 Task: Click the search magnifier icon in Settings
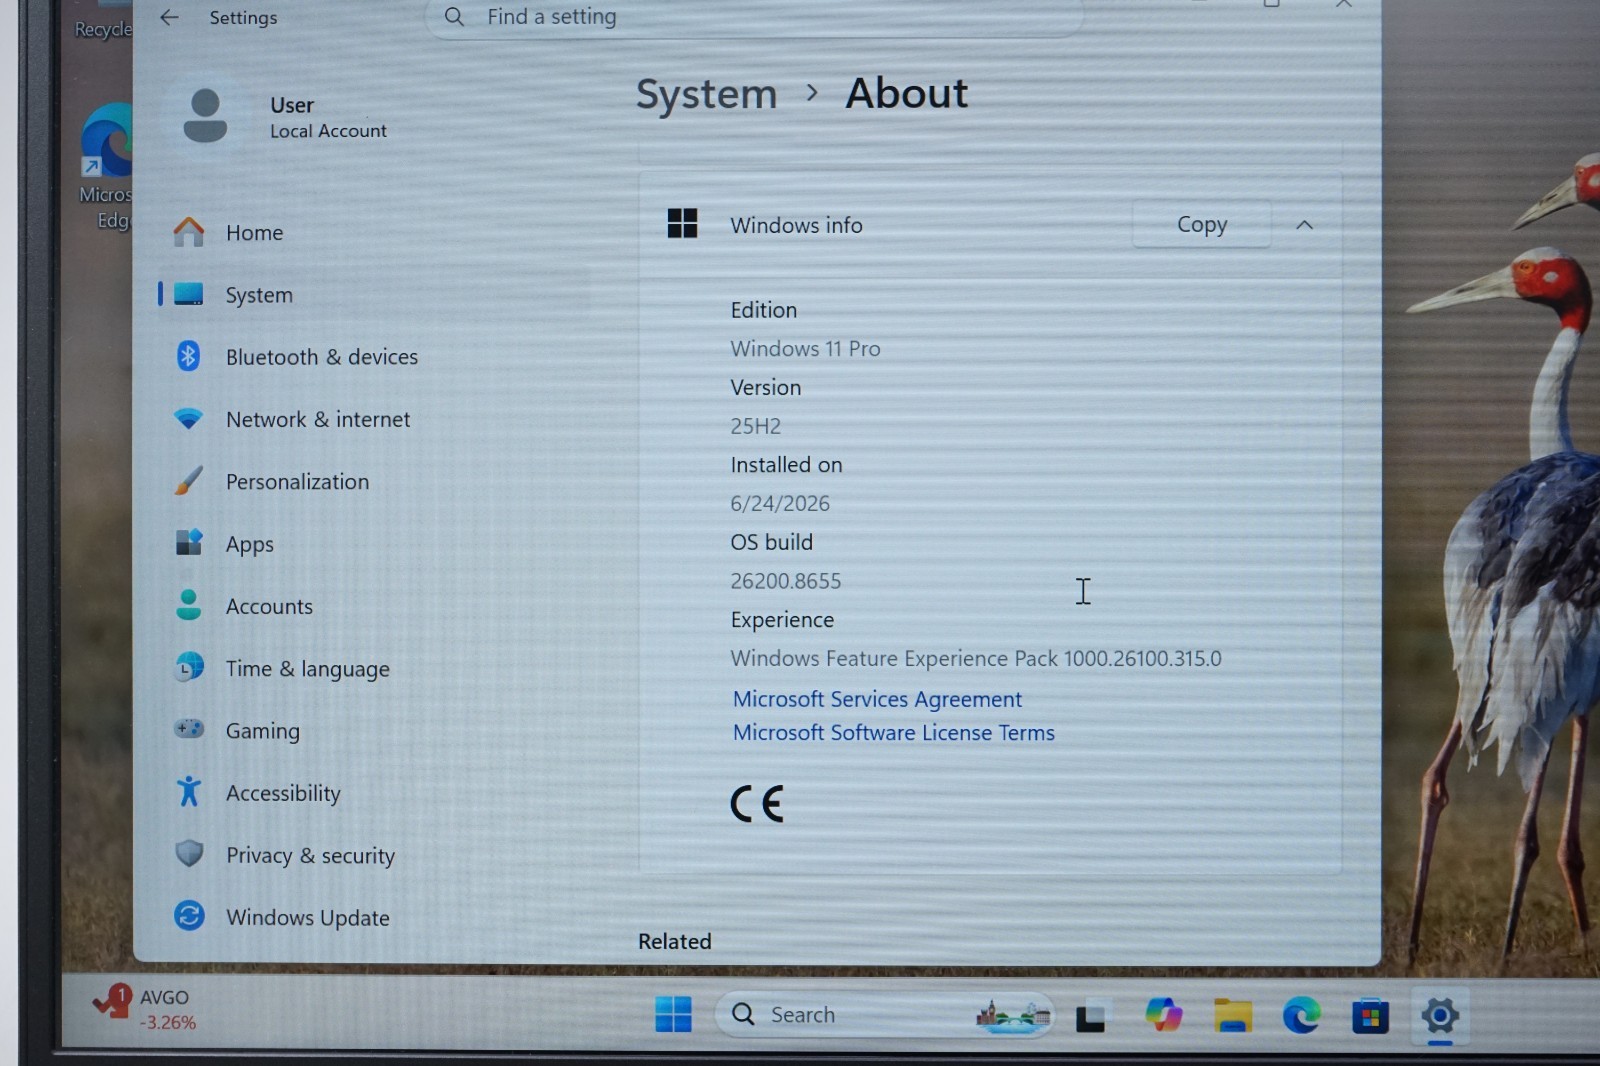point(454,17)
